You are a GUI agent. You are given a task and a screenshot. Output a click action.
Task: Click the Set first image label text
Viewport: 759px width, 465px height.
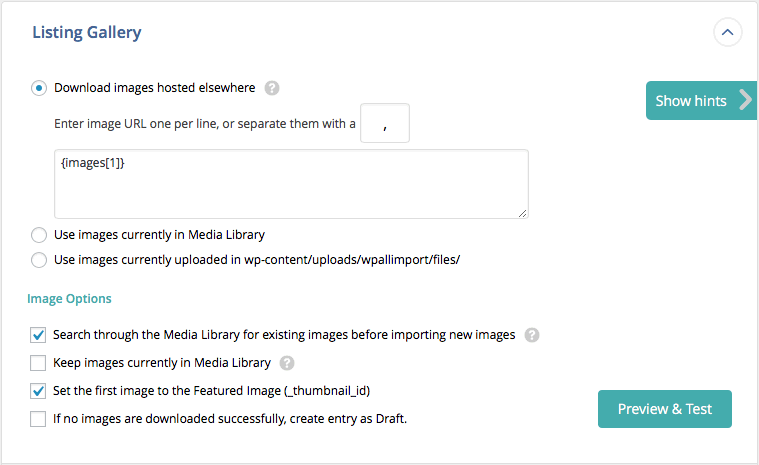point(212,390)
